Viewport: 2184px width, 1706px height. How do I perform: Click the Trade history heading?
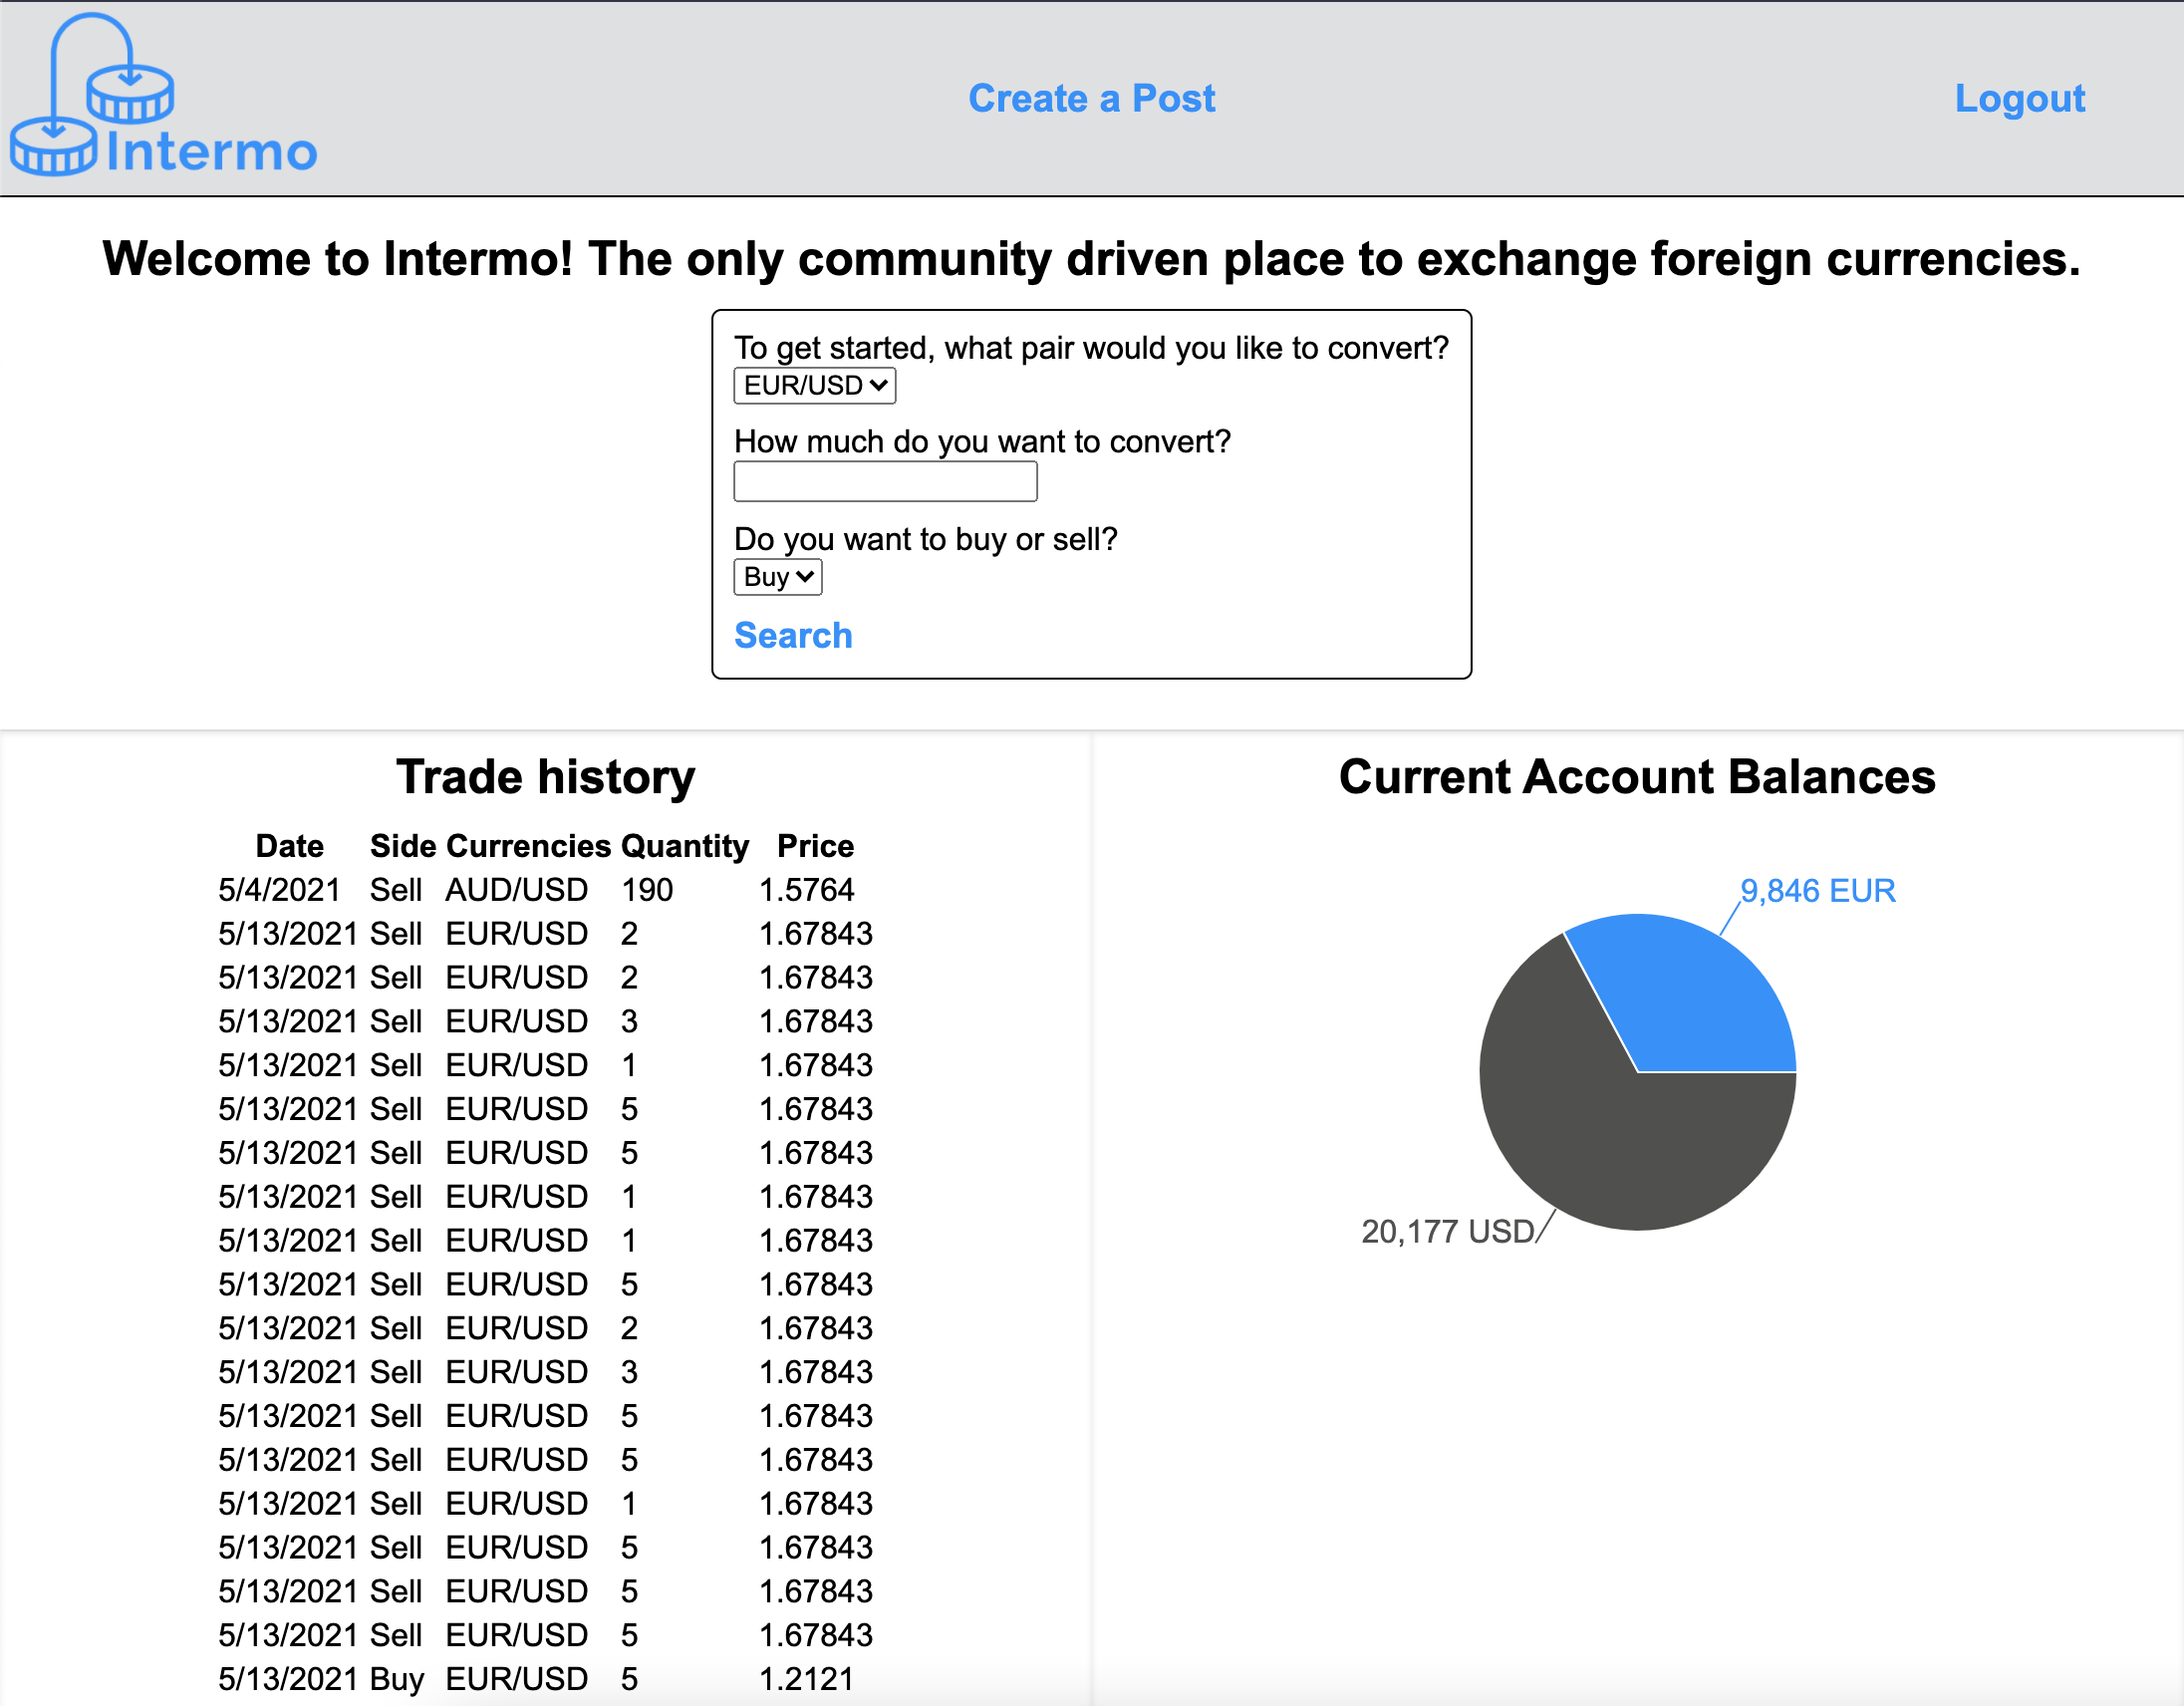tap(545, 777)
